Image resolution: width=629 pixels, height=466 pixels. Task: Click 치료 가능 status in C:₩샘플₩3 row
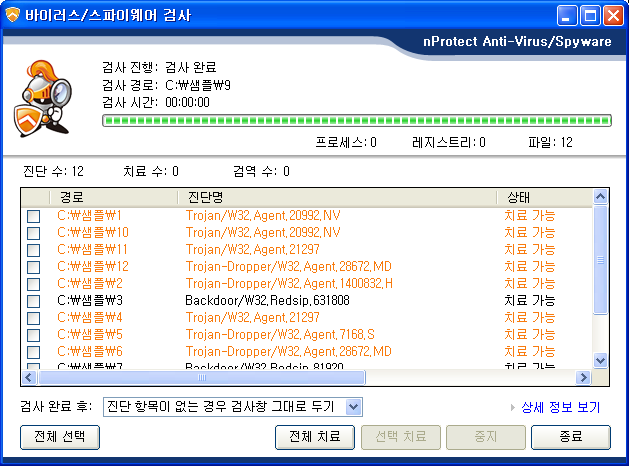click(530, 300)
